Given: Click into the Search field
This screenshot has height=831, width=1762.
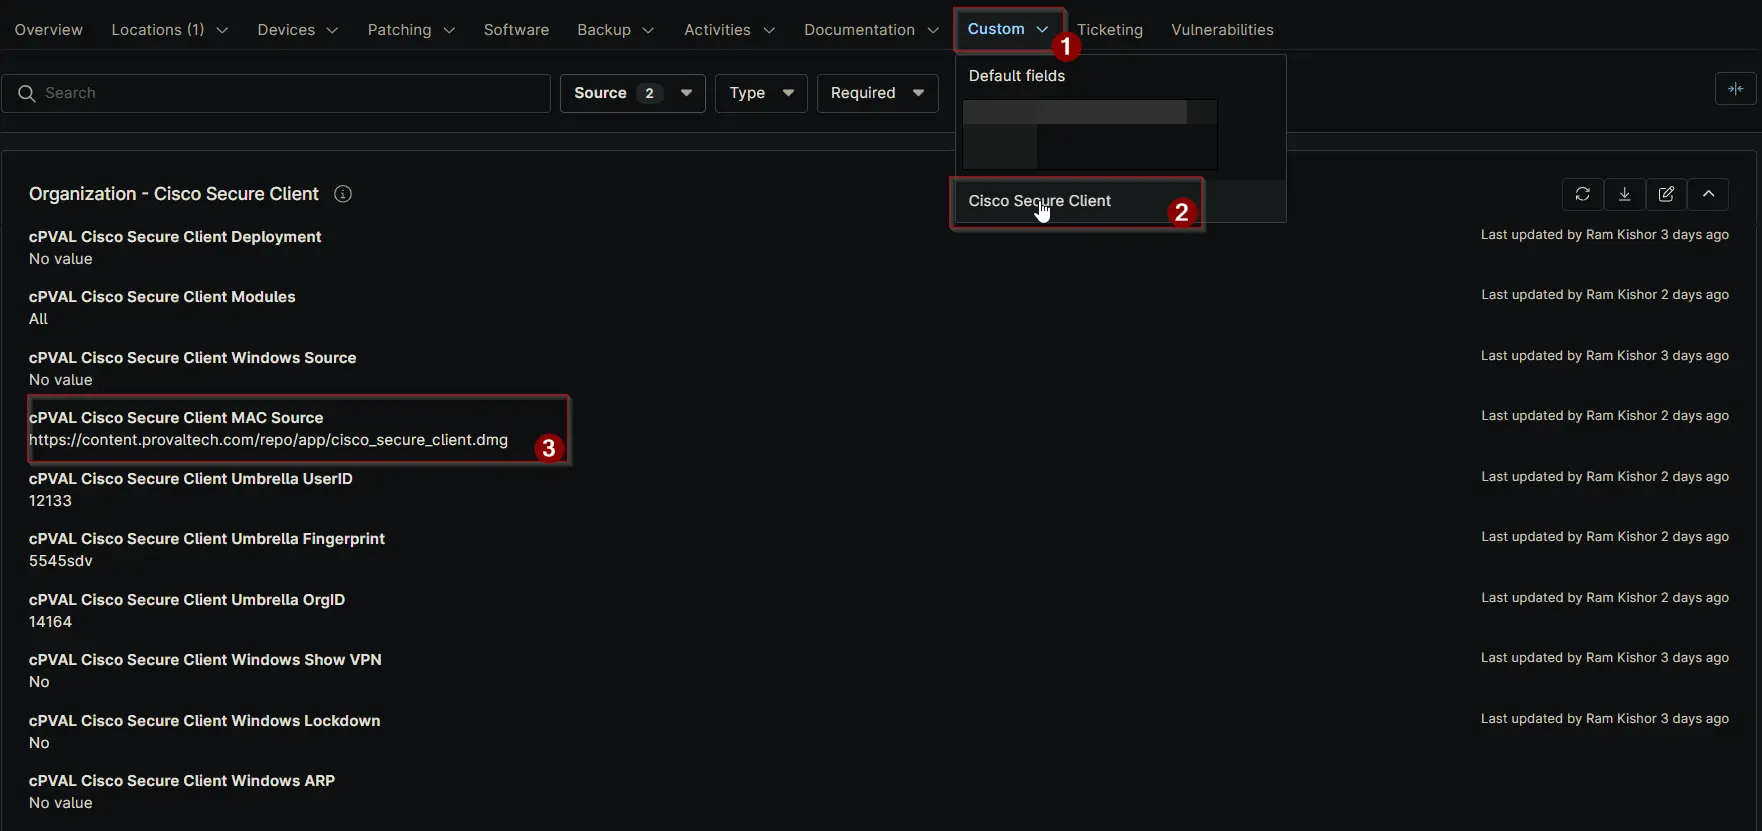Looking at the screenshot, I should coord(290,93).
